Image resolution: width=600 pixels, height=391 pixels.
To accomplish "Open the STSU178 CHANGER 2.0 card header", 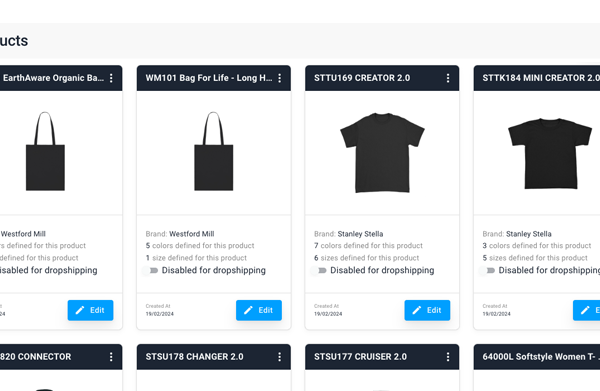I will pyautogui.click(x=214, y=357).
